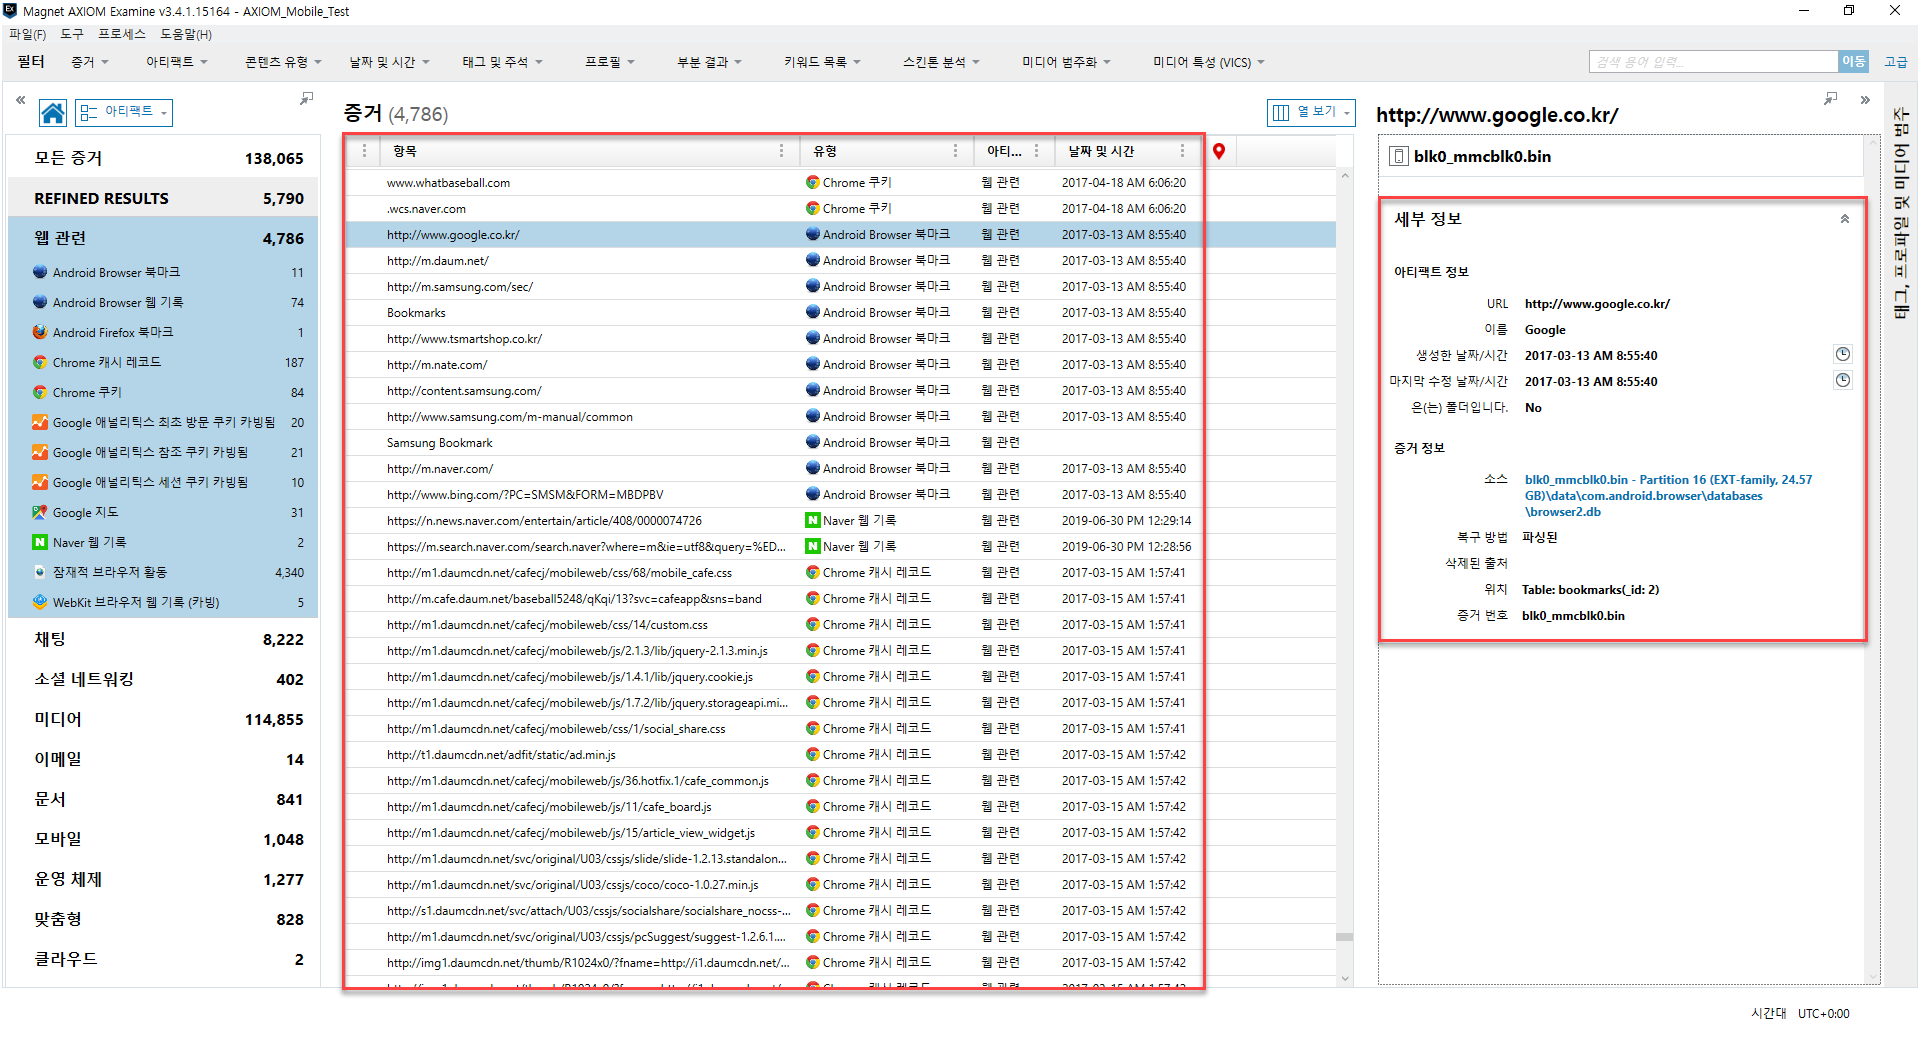Select Naver 웹 기록 artifact
Viewport: 1920px width, 1040px height.
tap(163, 542)
